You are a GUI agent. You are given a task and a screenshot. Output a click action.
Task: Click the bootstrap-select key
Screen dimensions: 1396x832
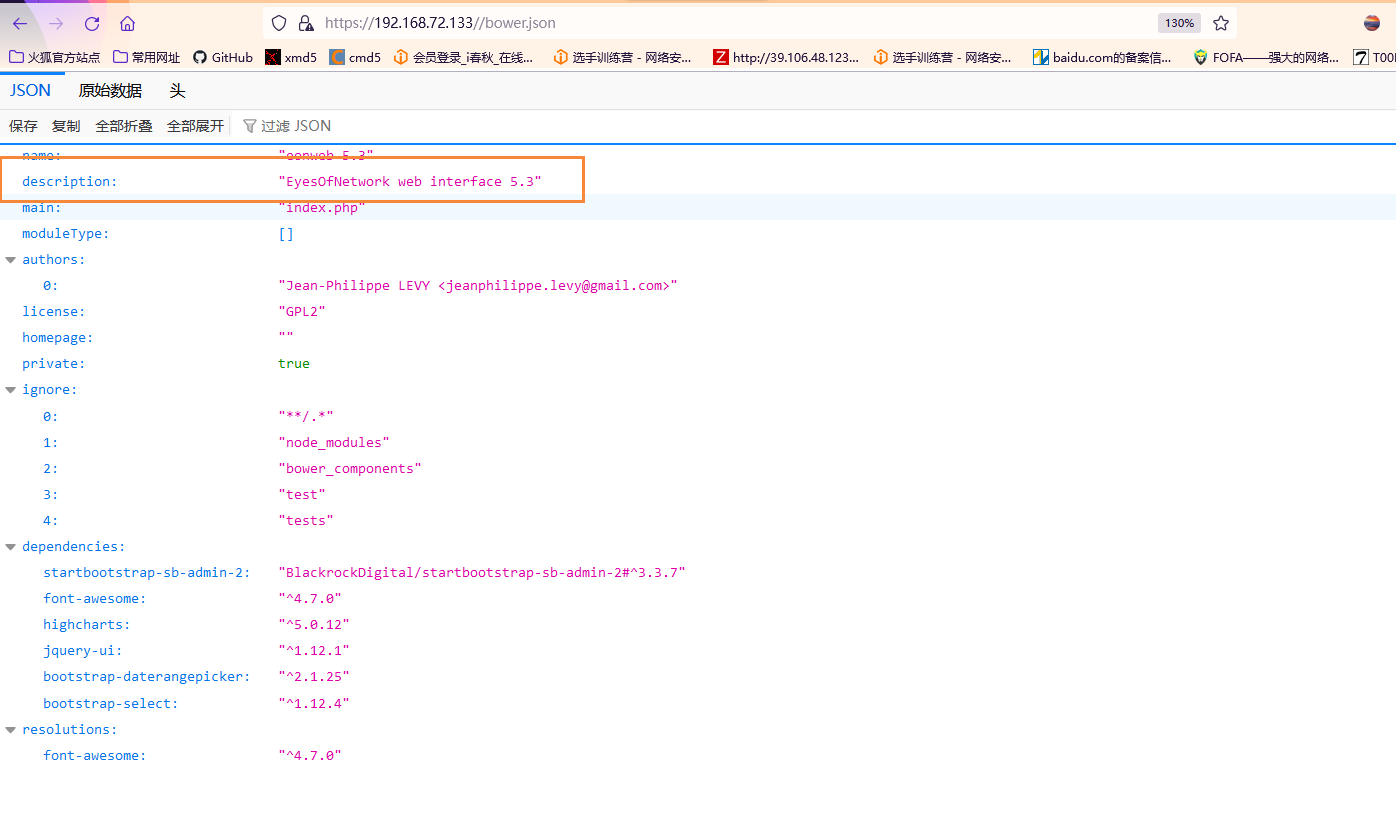click(111, 704)
